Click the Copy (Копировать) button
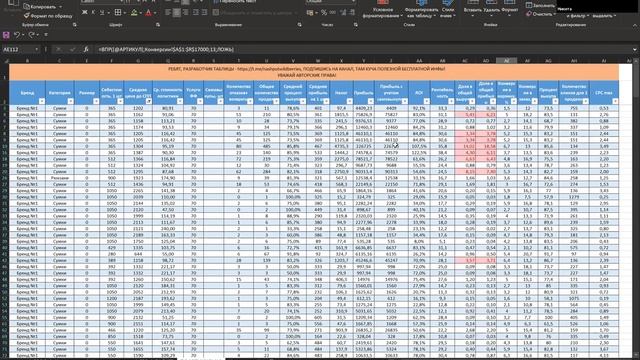Image resolution: width=640 pixels, height=360 pixels. click(x=40, y=7)
